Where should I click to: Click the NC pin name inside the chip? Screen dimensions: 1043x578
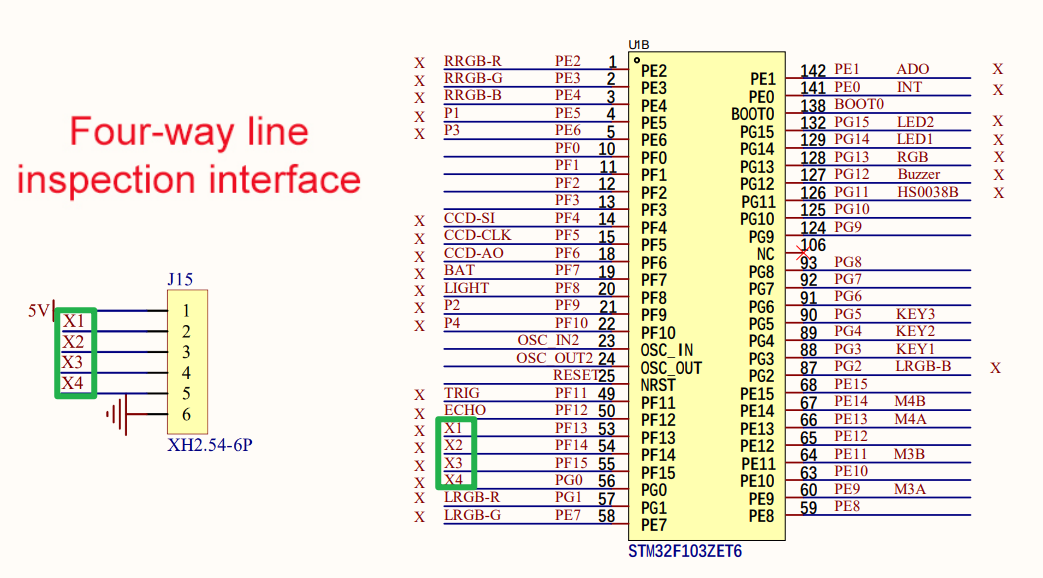pyautogui.click(x=766, y=255)
